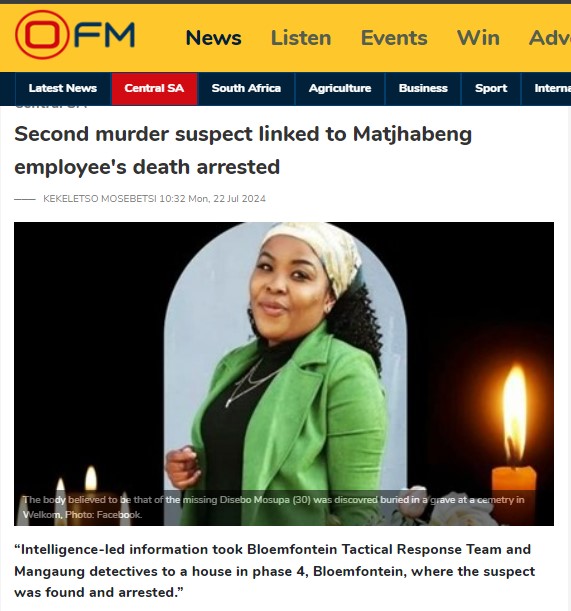Open the Listen menu
This screenshot has width=571, height=611.
click(301, 38)
